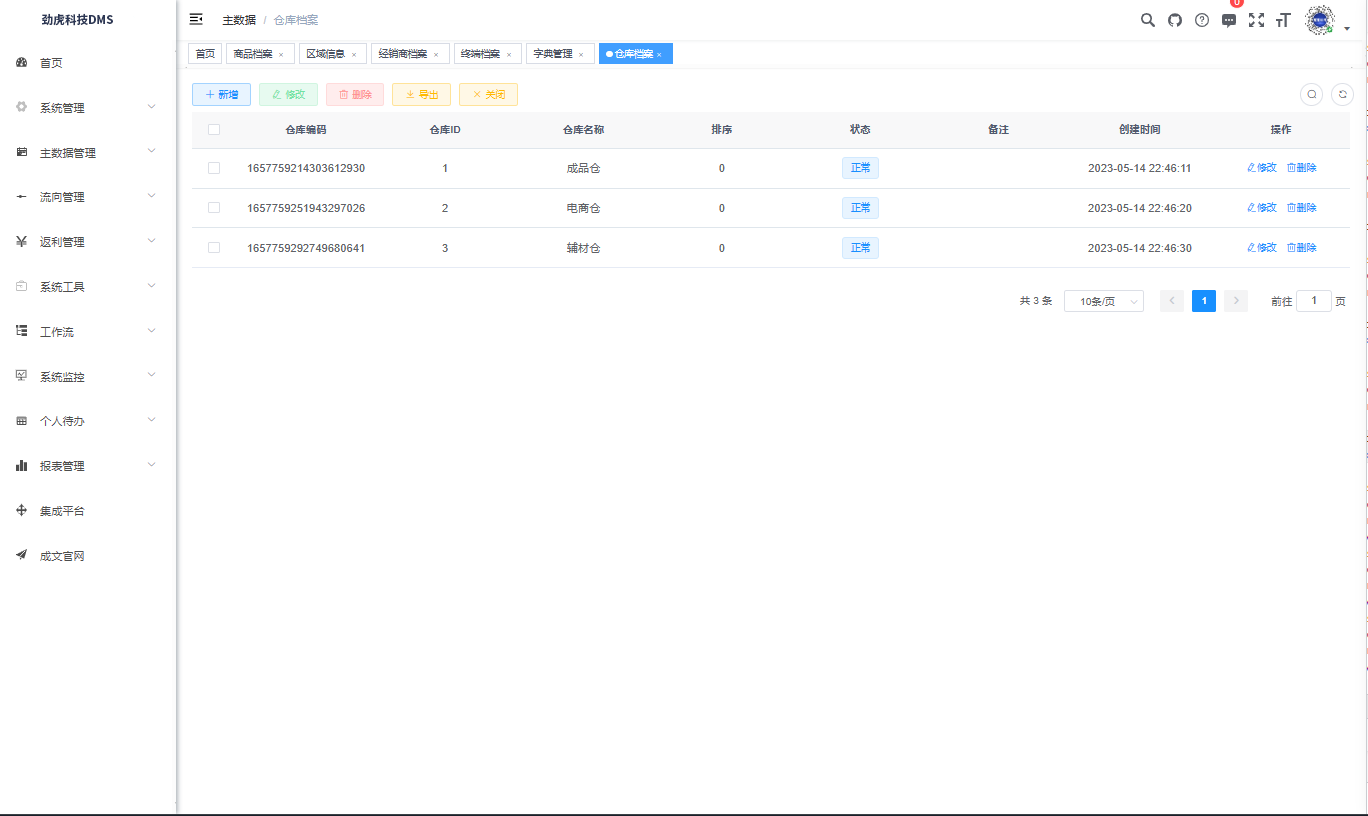Open the message notification icon

pos(1229,20)
